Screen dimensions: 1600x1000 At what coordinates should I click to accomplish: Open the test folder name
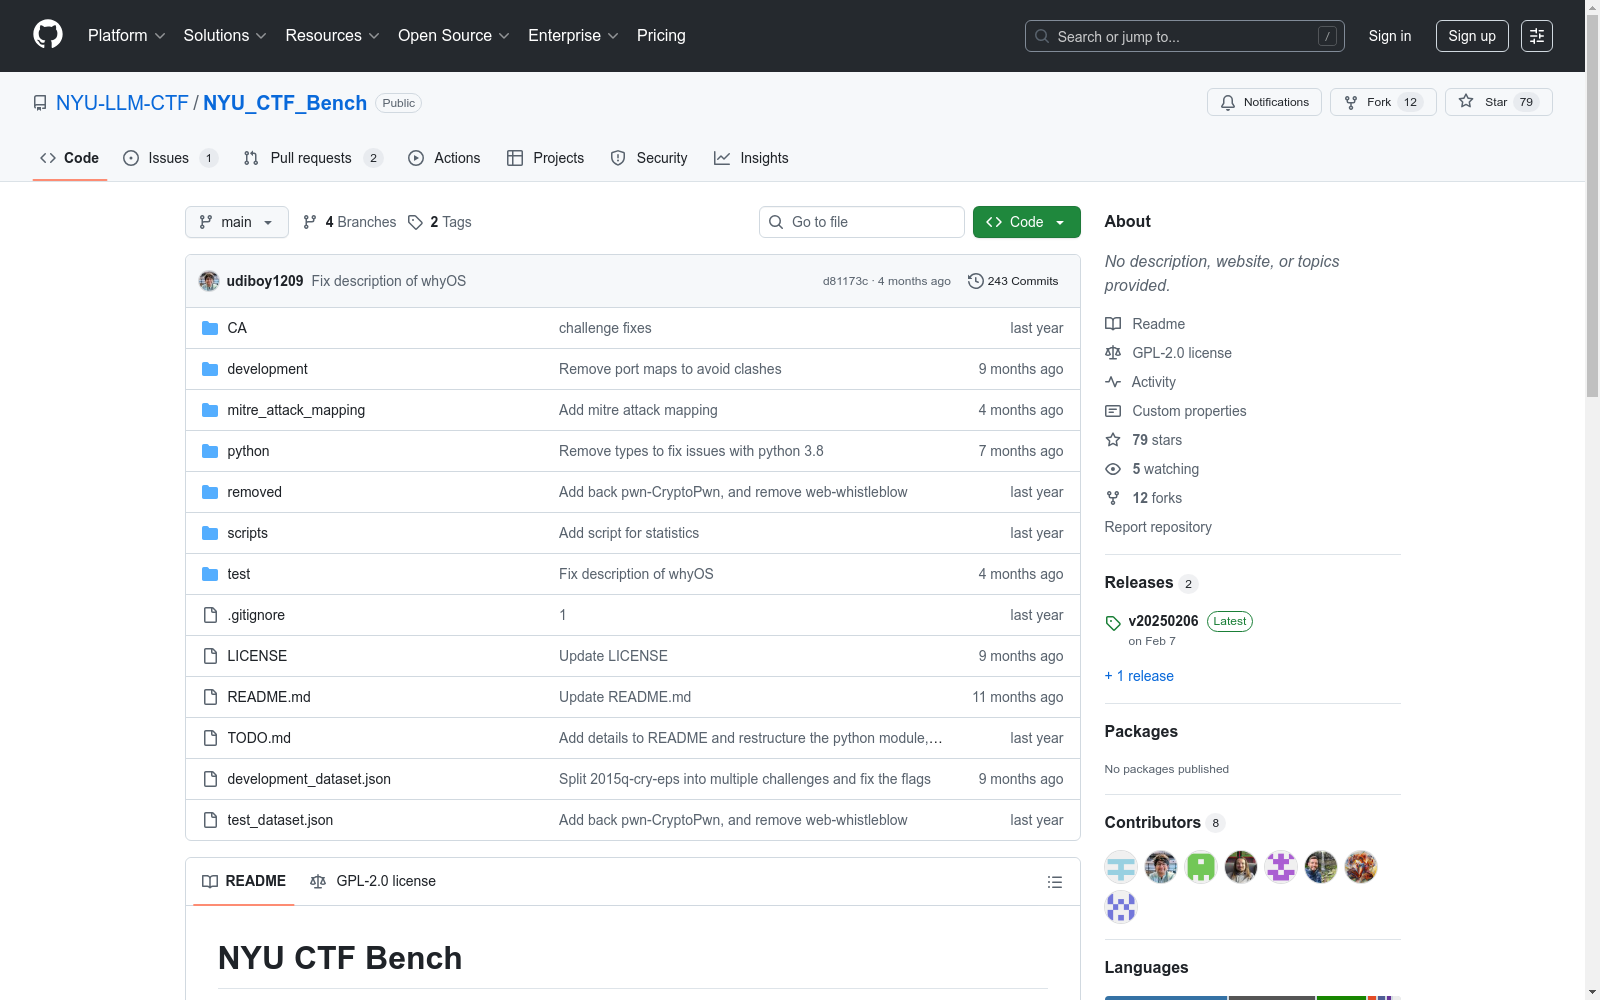coord(239,574)
